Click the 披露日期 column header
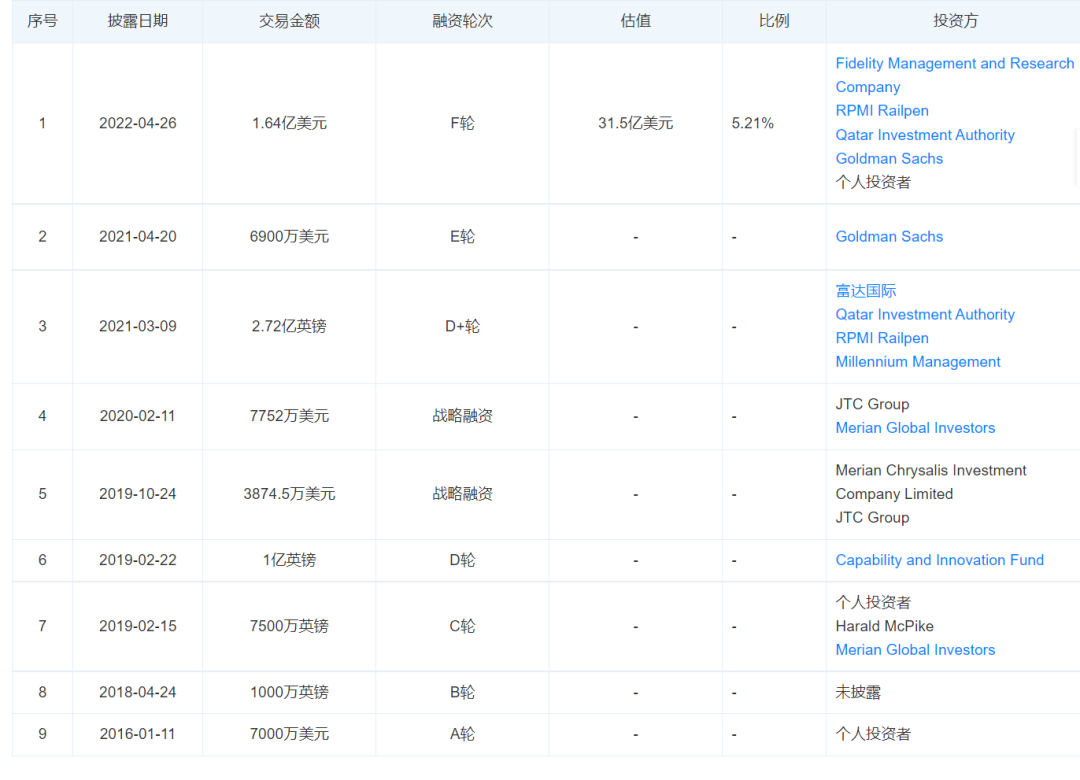 [138, 21]
